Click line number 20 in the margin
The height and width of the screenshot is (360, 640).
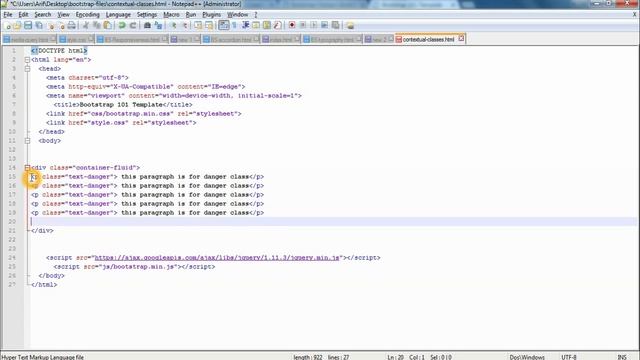[12, 222]
